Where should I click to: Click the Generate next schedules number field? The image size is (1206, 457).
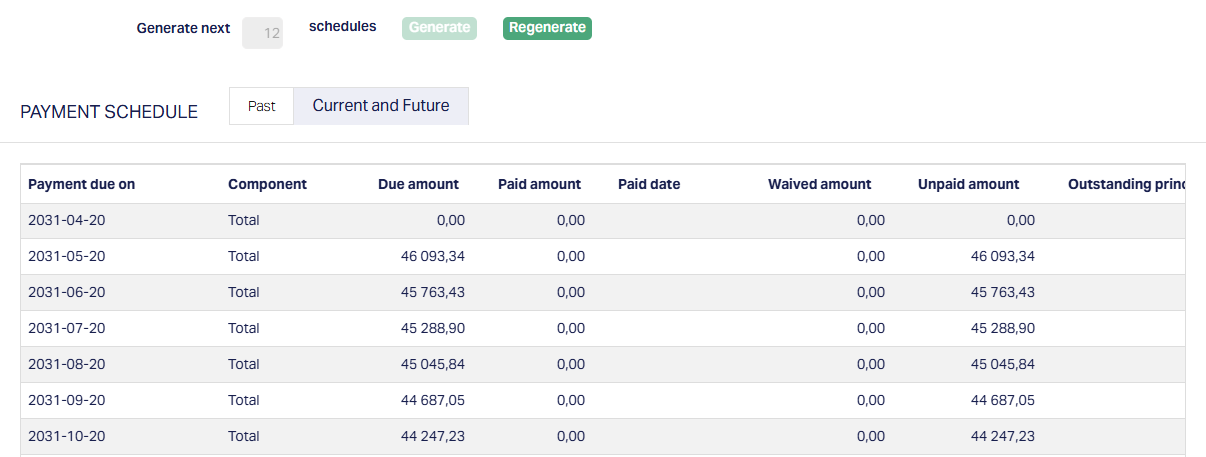coord(262,32)
